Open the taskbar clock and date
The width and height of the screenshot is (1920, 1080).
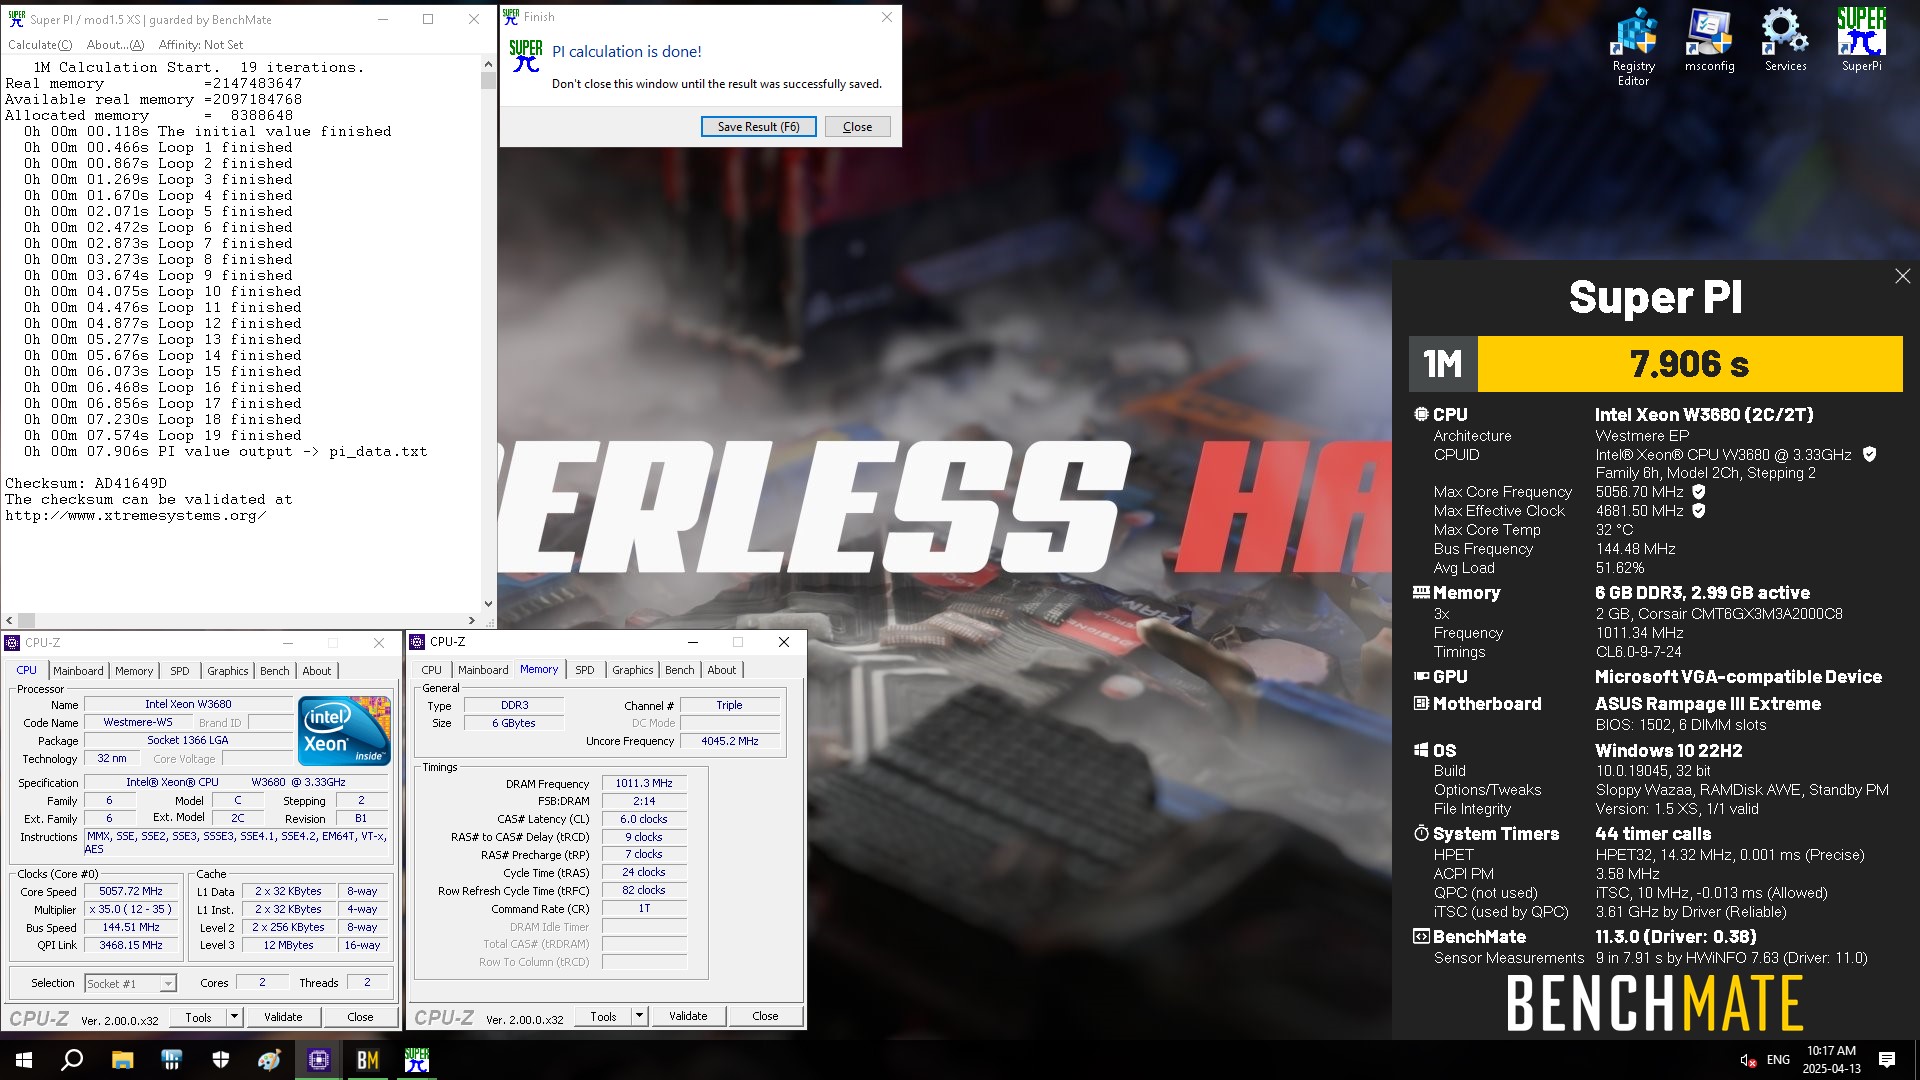click(x=1831, y=1060)
